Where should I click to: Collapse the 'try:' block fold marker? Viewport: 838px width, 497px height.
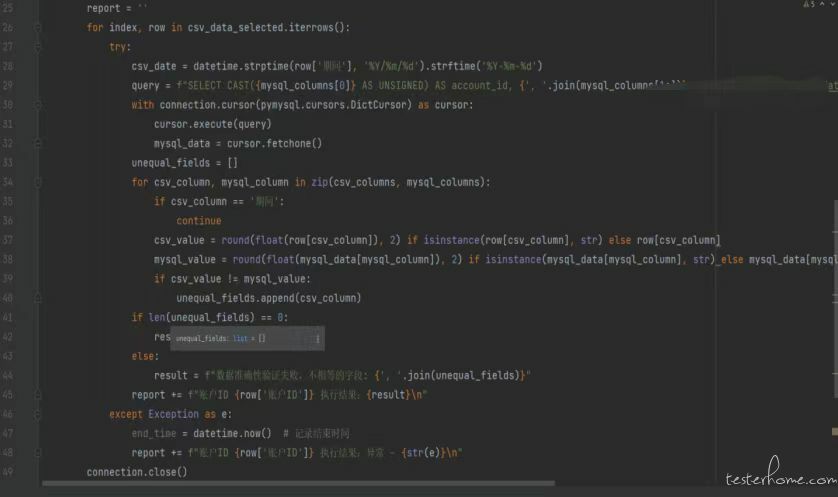tap(37, 47)
